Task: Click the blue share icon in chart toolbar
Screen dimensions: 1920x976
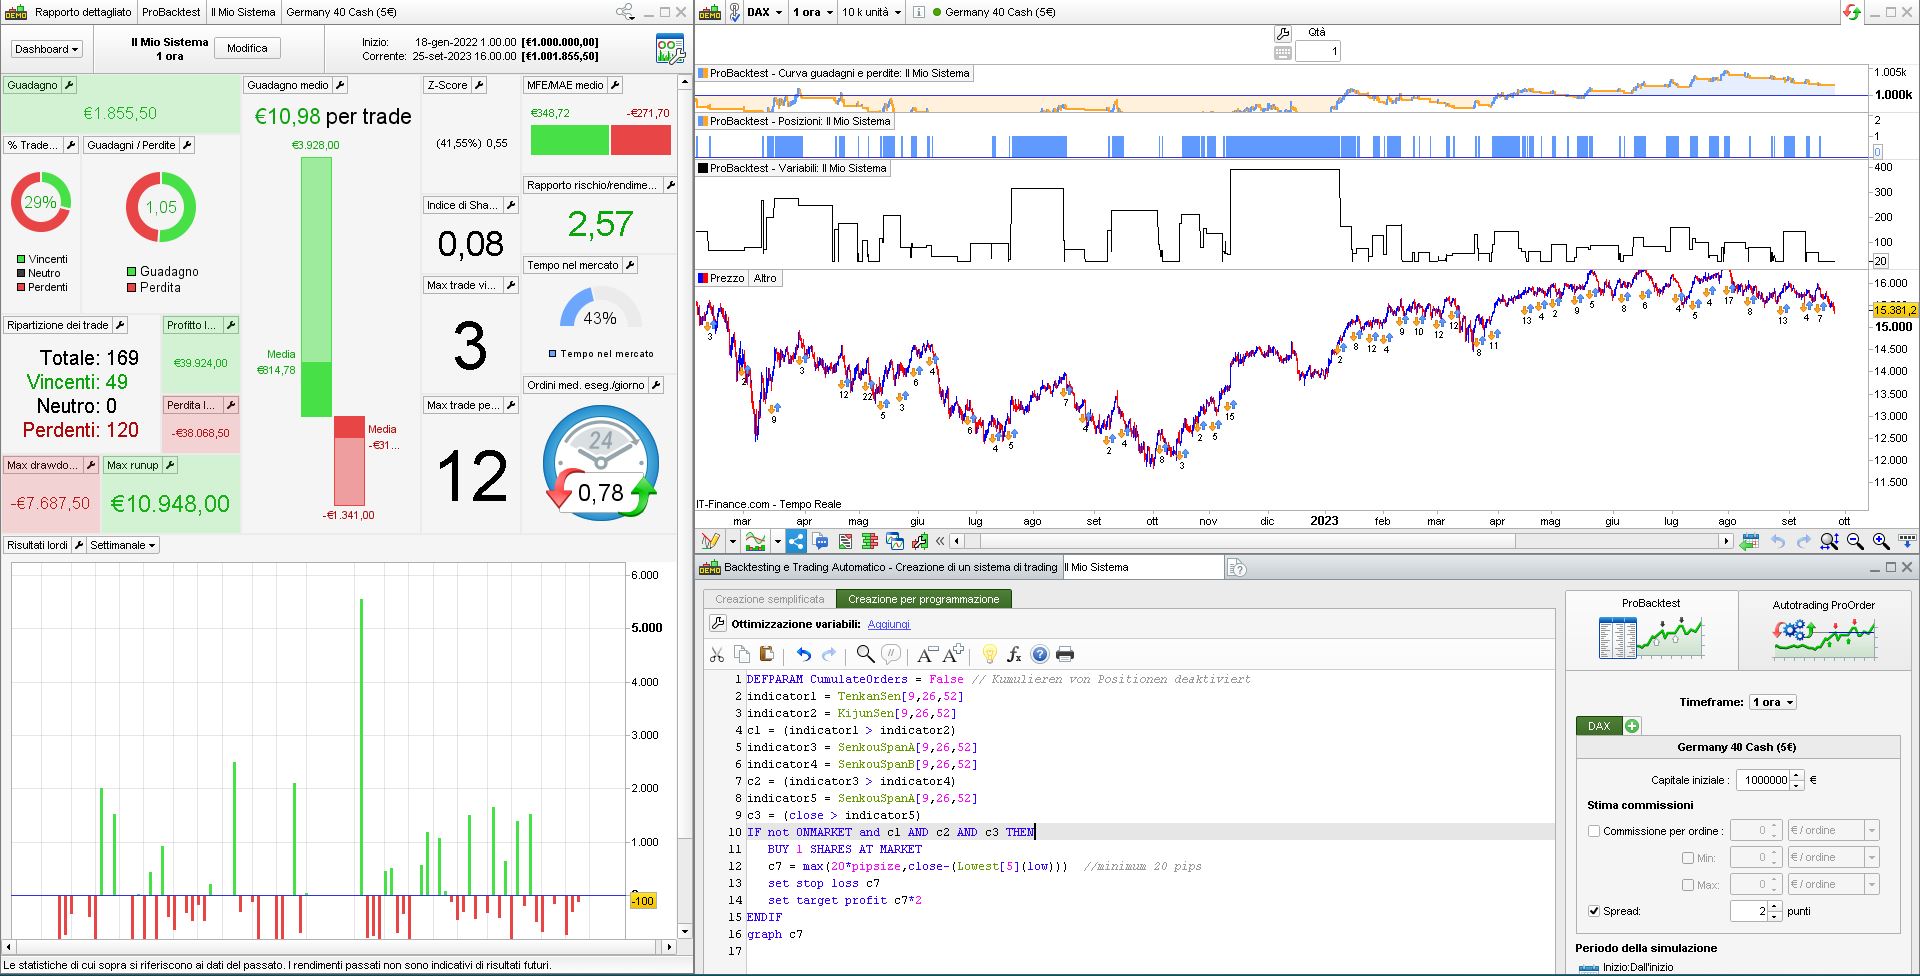Action: coord(796,541)
